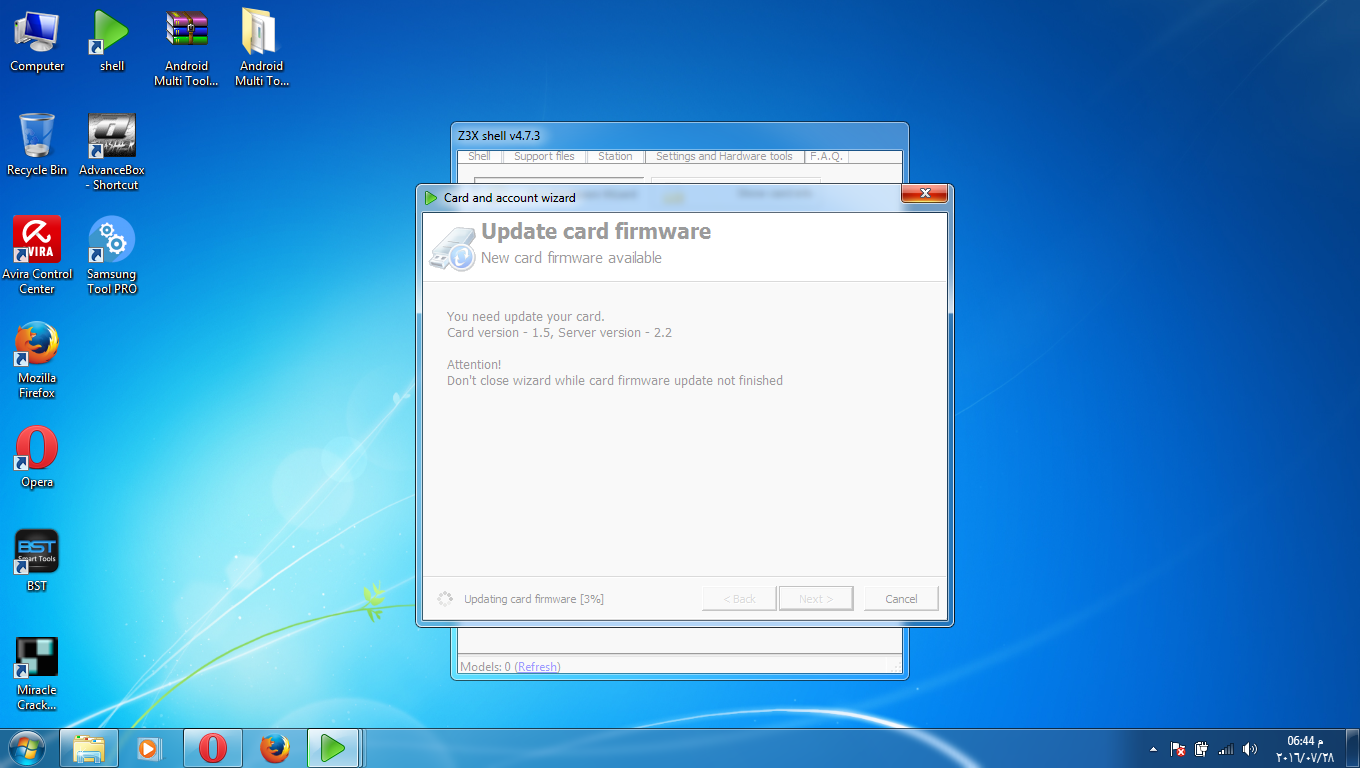
Task: Open the media player taskbar icon
Action: pyautogui.click(x=149, y=748)
